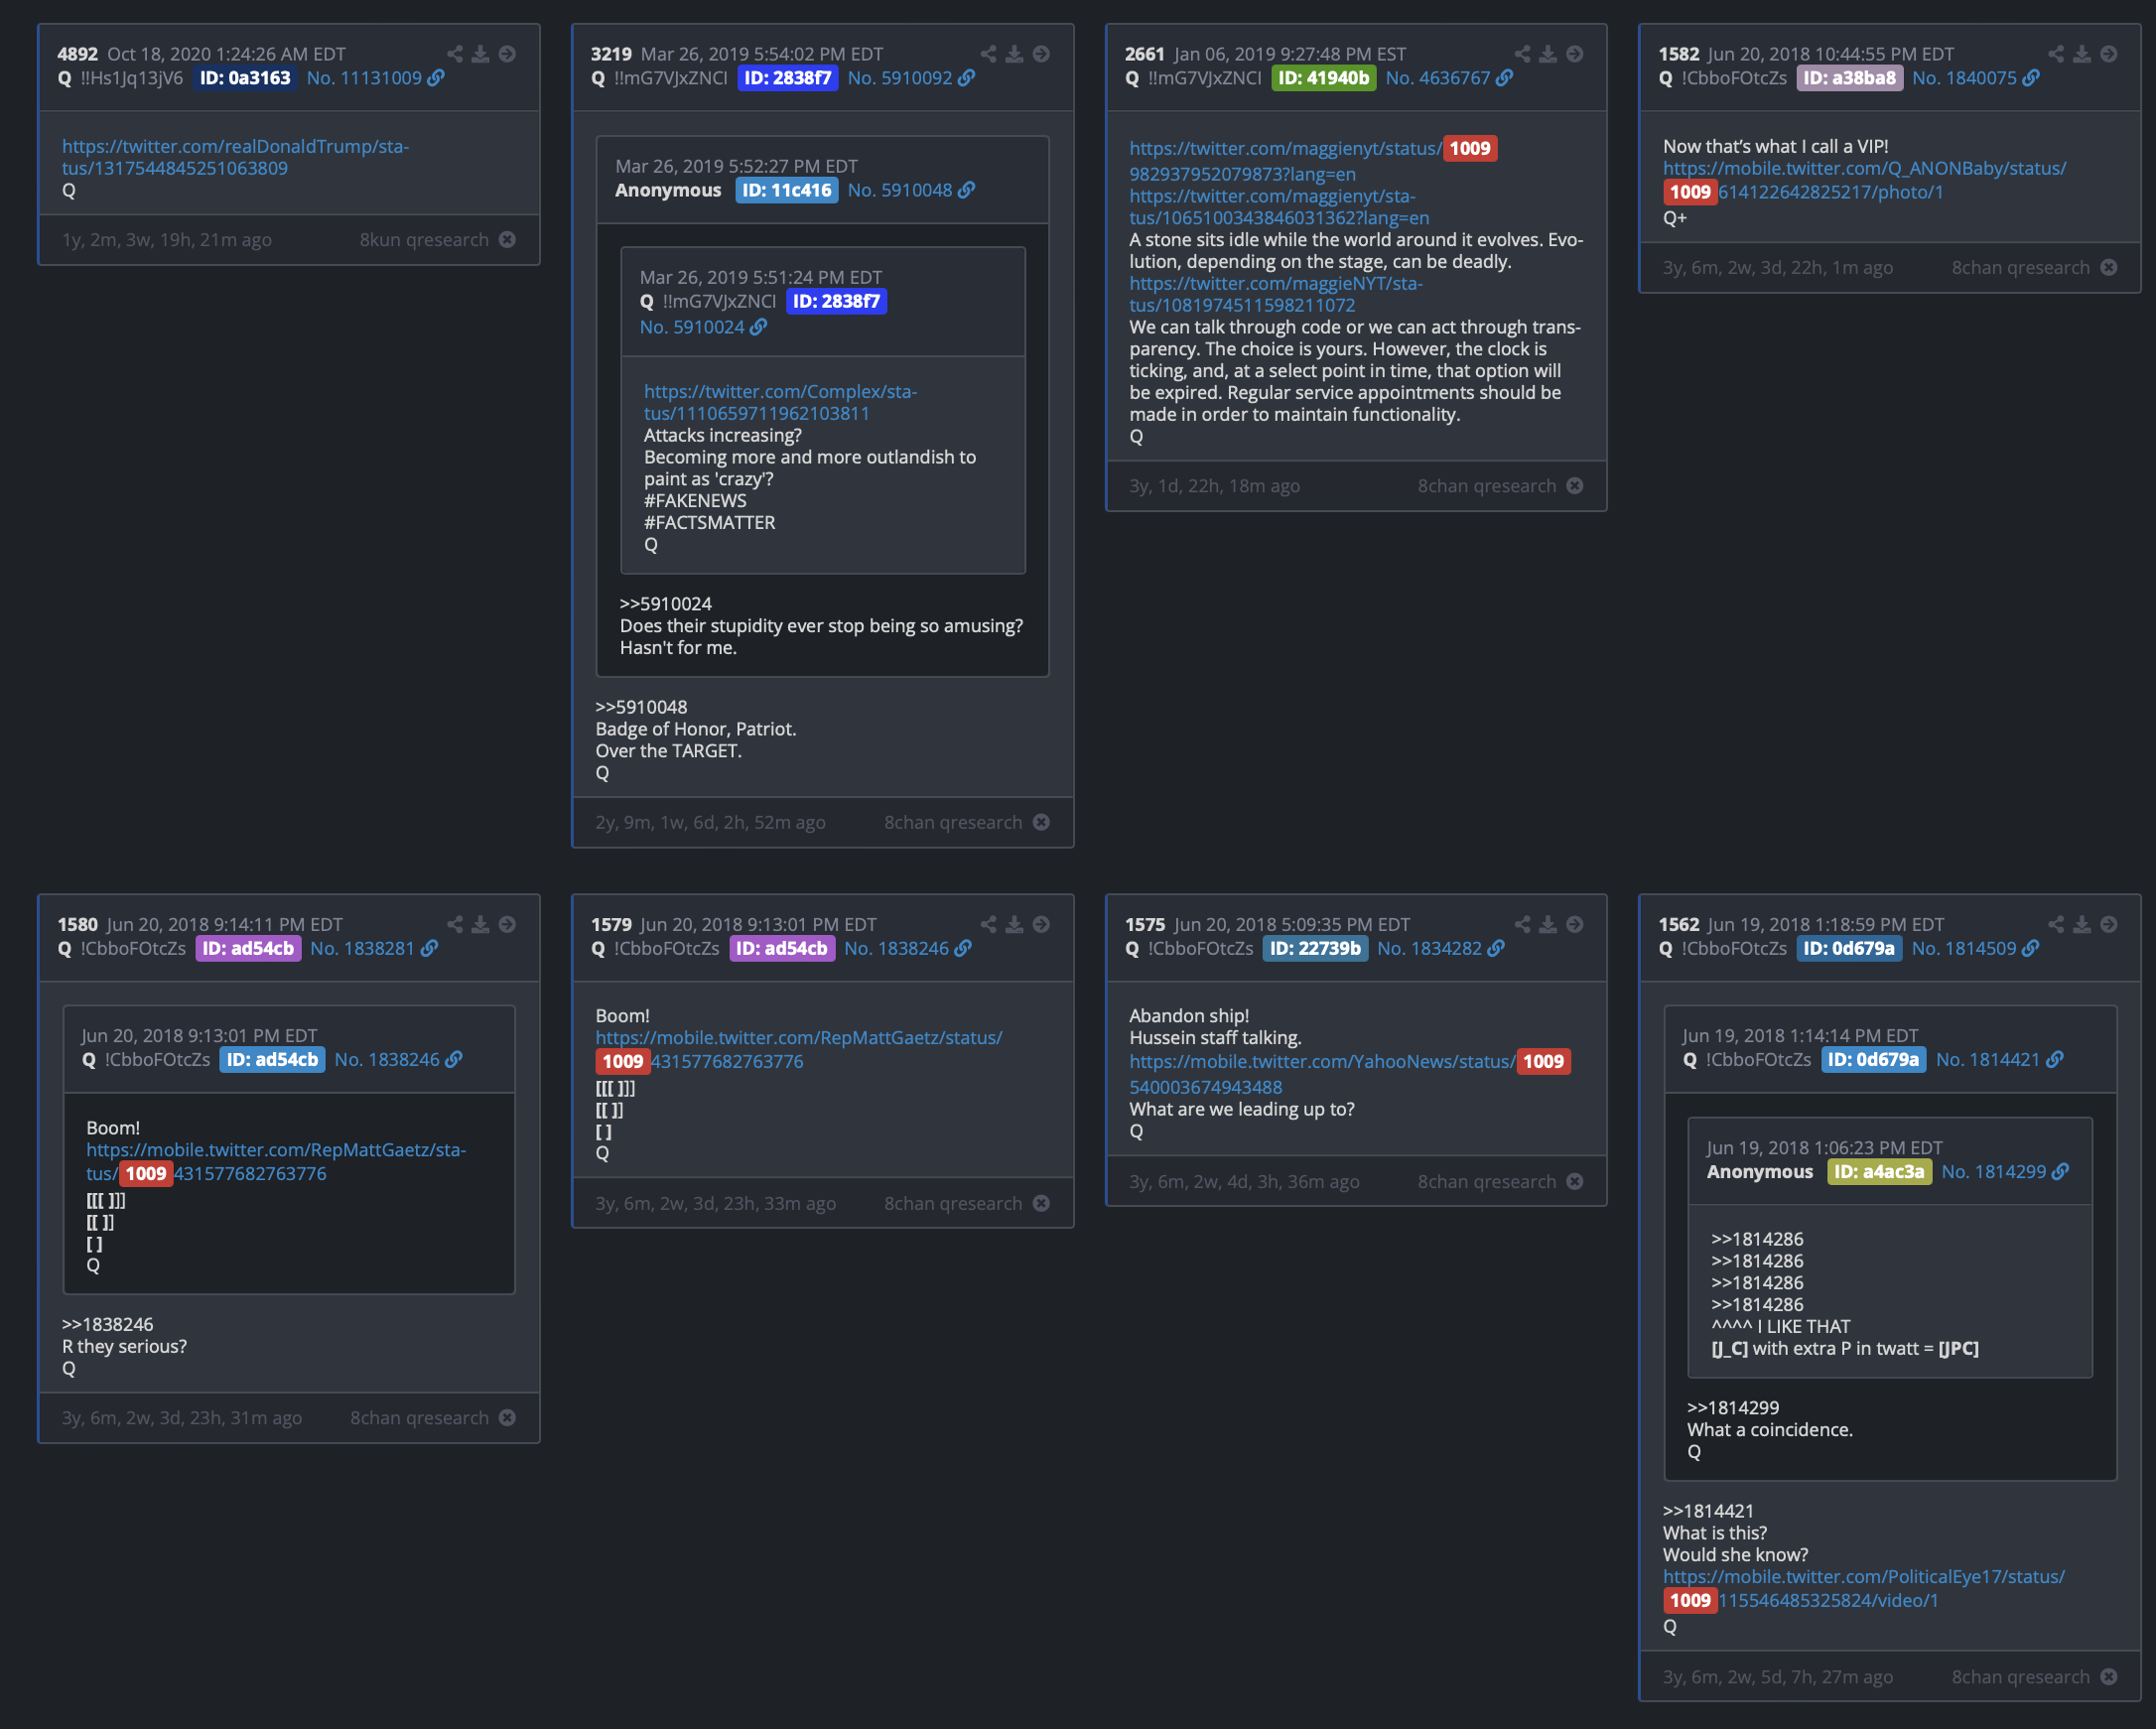Viewport: 2156px width, 1729px height.
Task: Open the PoliticalEye17 video link
Action: [1864, 1588]
